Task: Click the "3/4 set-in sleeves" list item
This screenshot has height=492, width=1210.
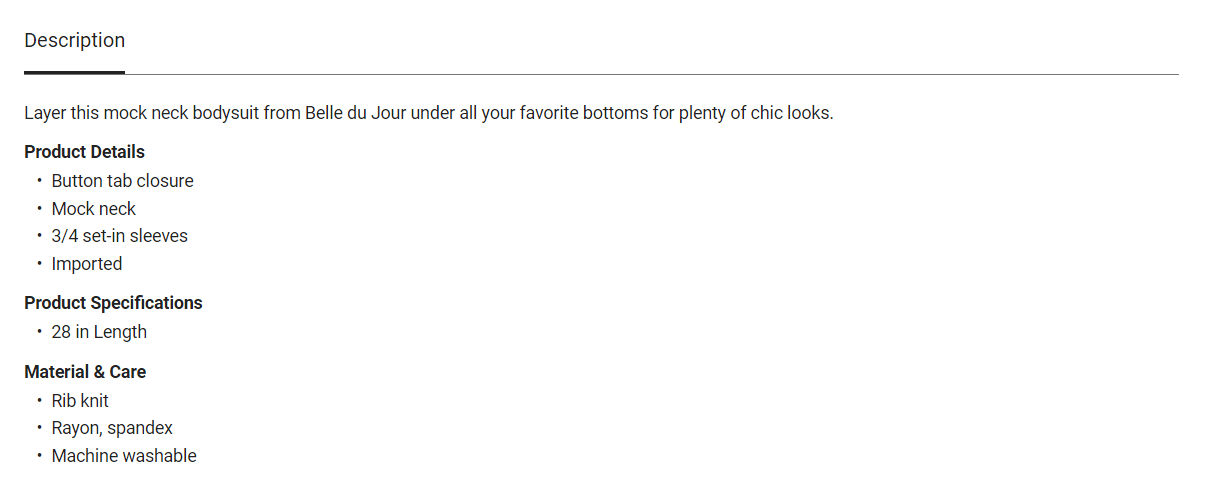Action: (x=120, y=236)
